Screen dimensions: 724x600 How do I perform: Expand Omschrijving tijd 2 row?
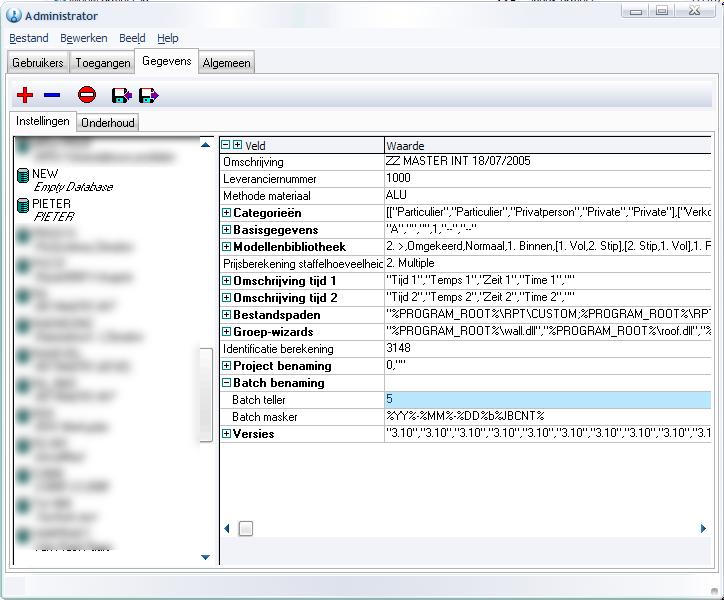(226, 297)
